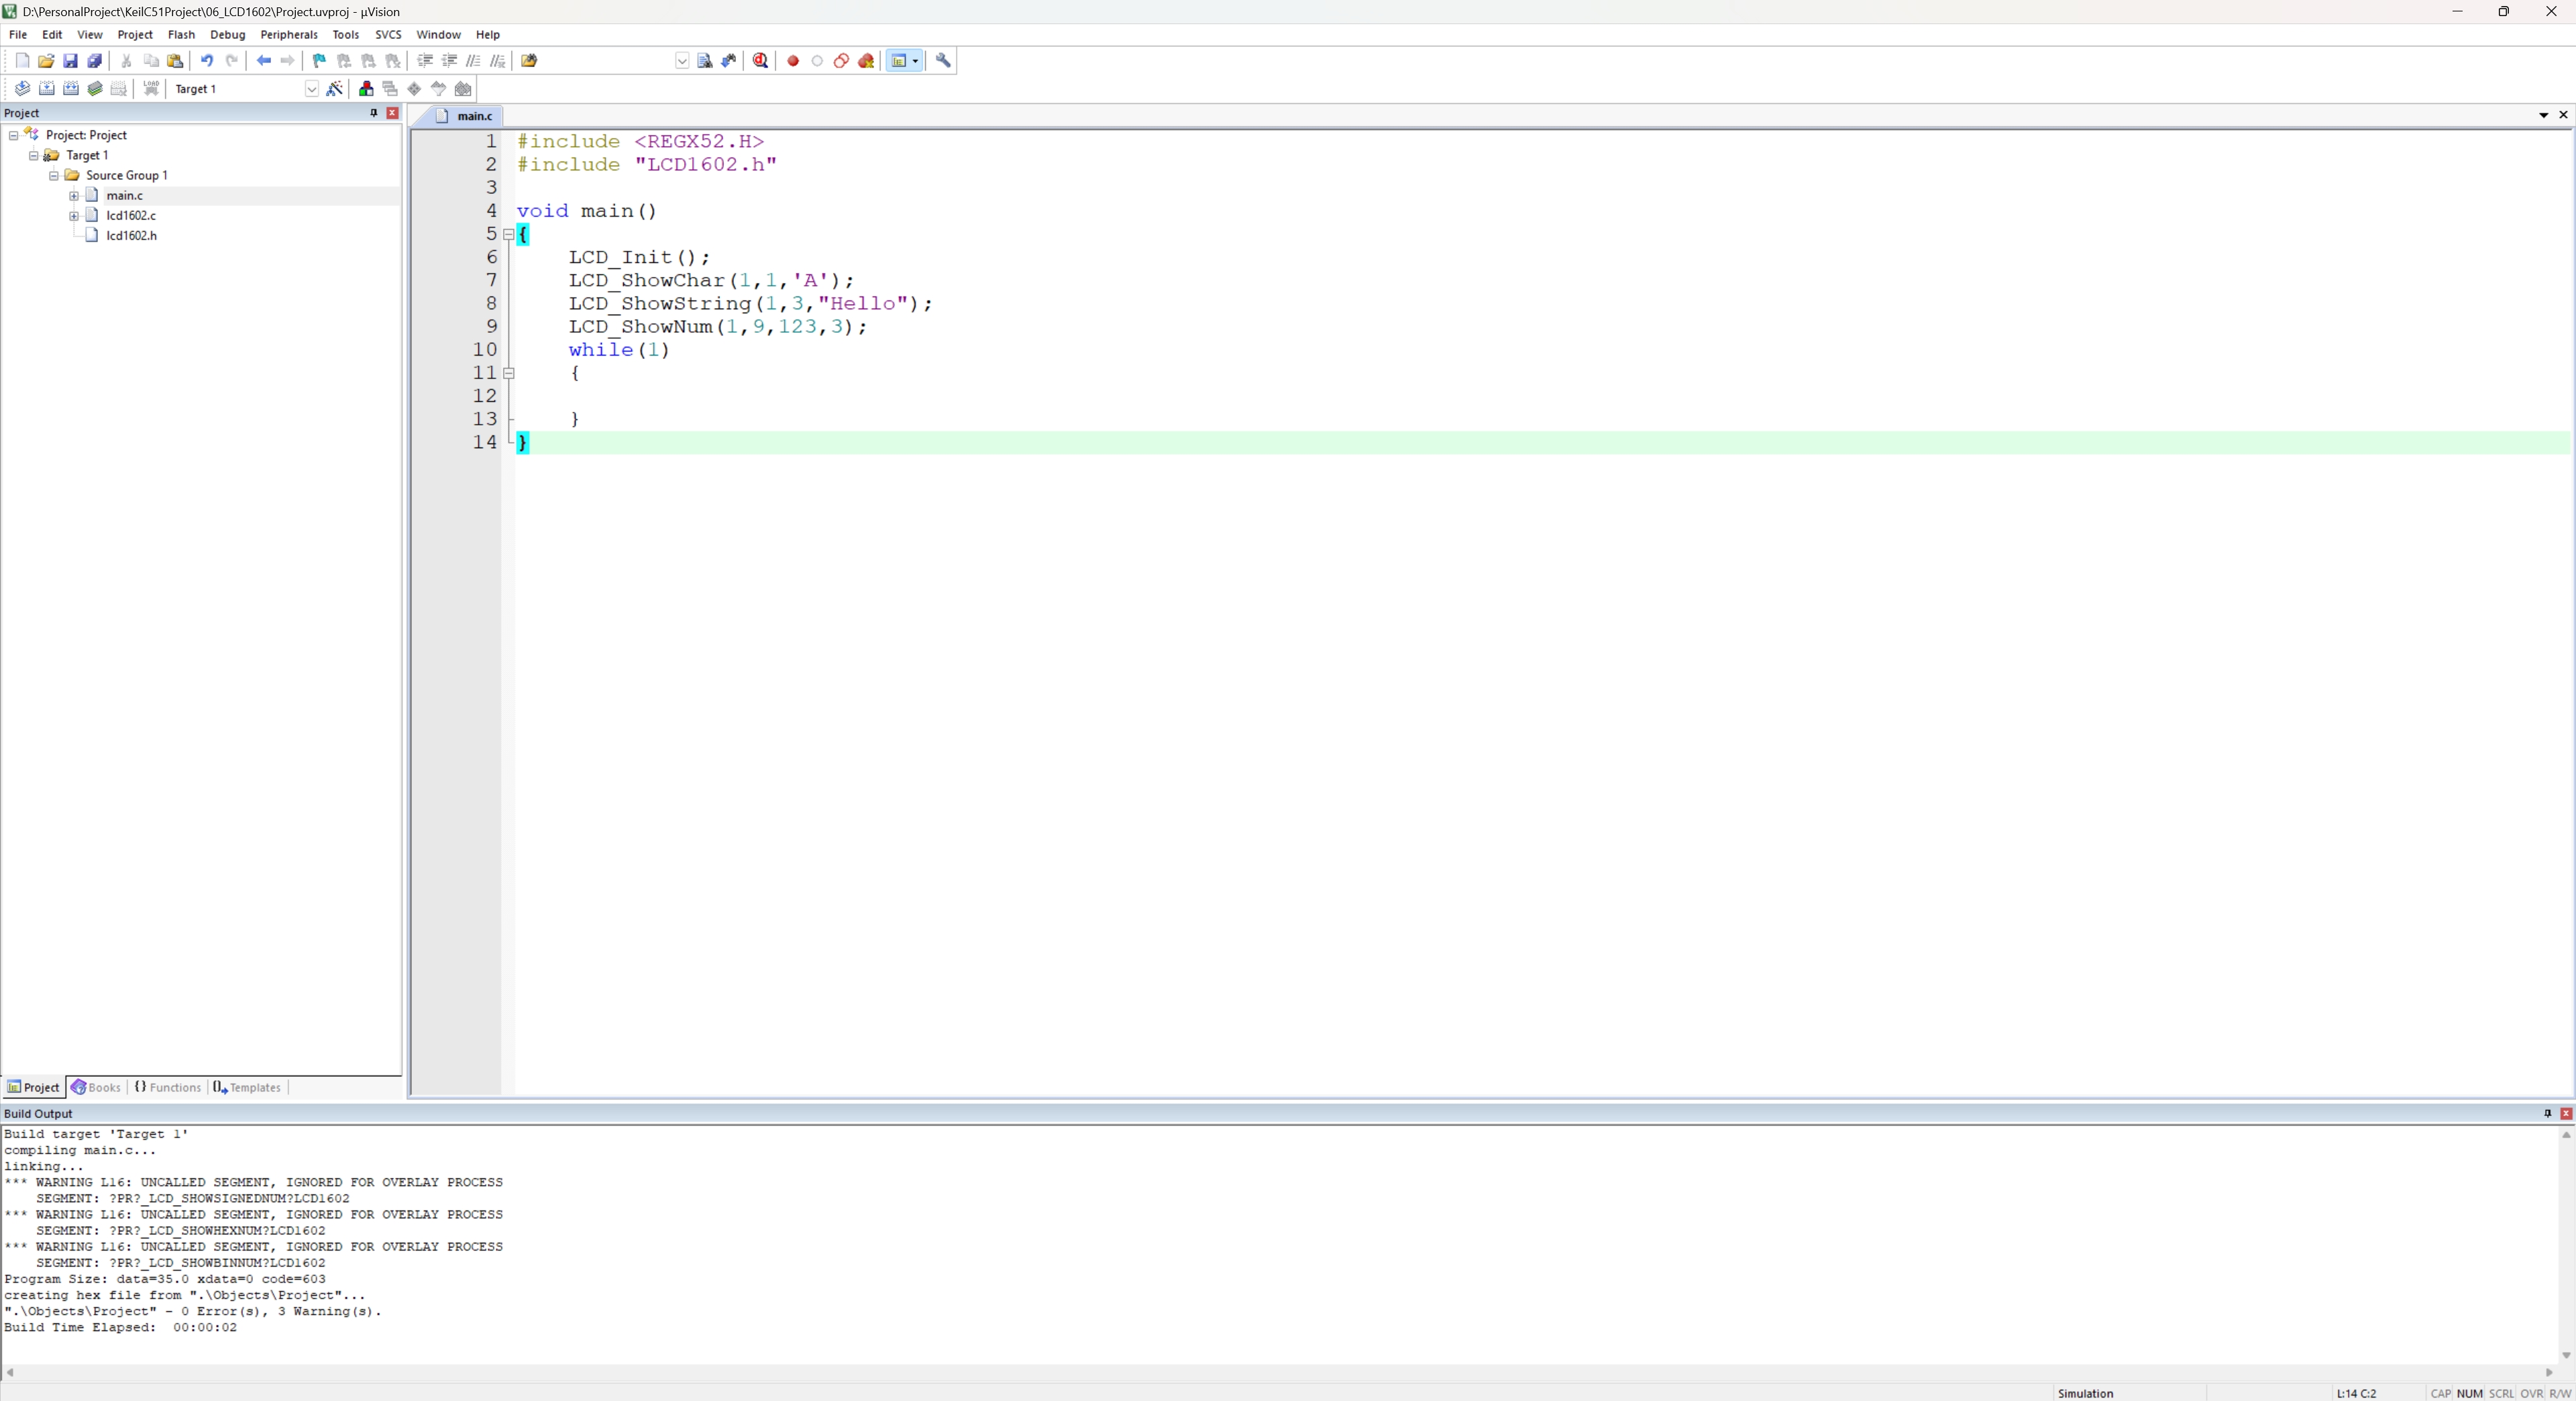Download to flash with the LOAD icon
This screenshot has height=1401, width=2576.
pos(152,89)
